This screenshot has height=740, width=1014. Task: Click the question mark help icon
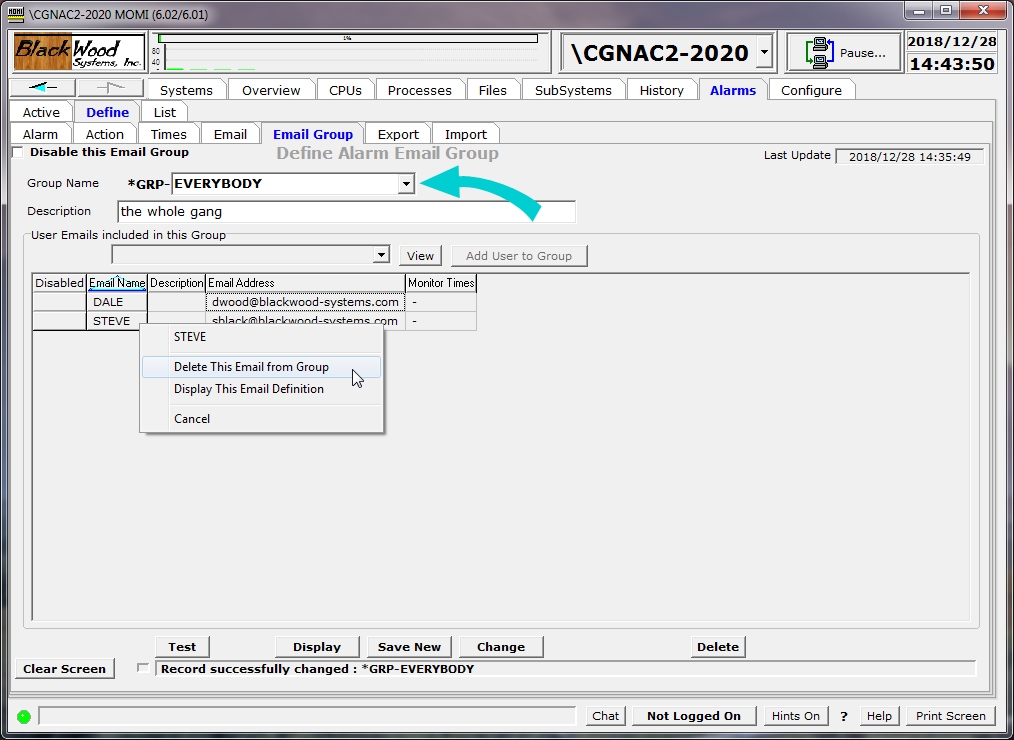click(844, 716)
